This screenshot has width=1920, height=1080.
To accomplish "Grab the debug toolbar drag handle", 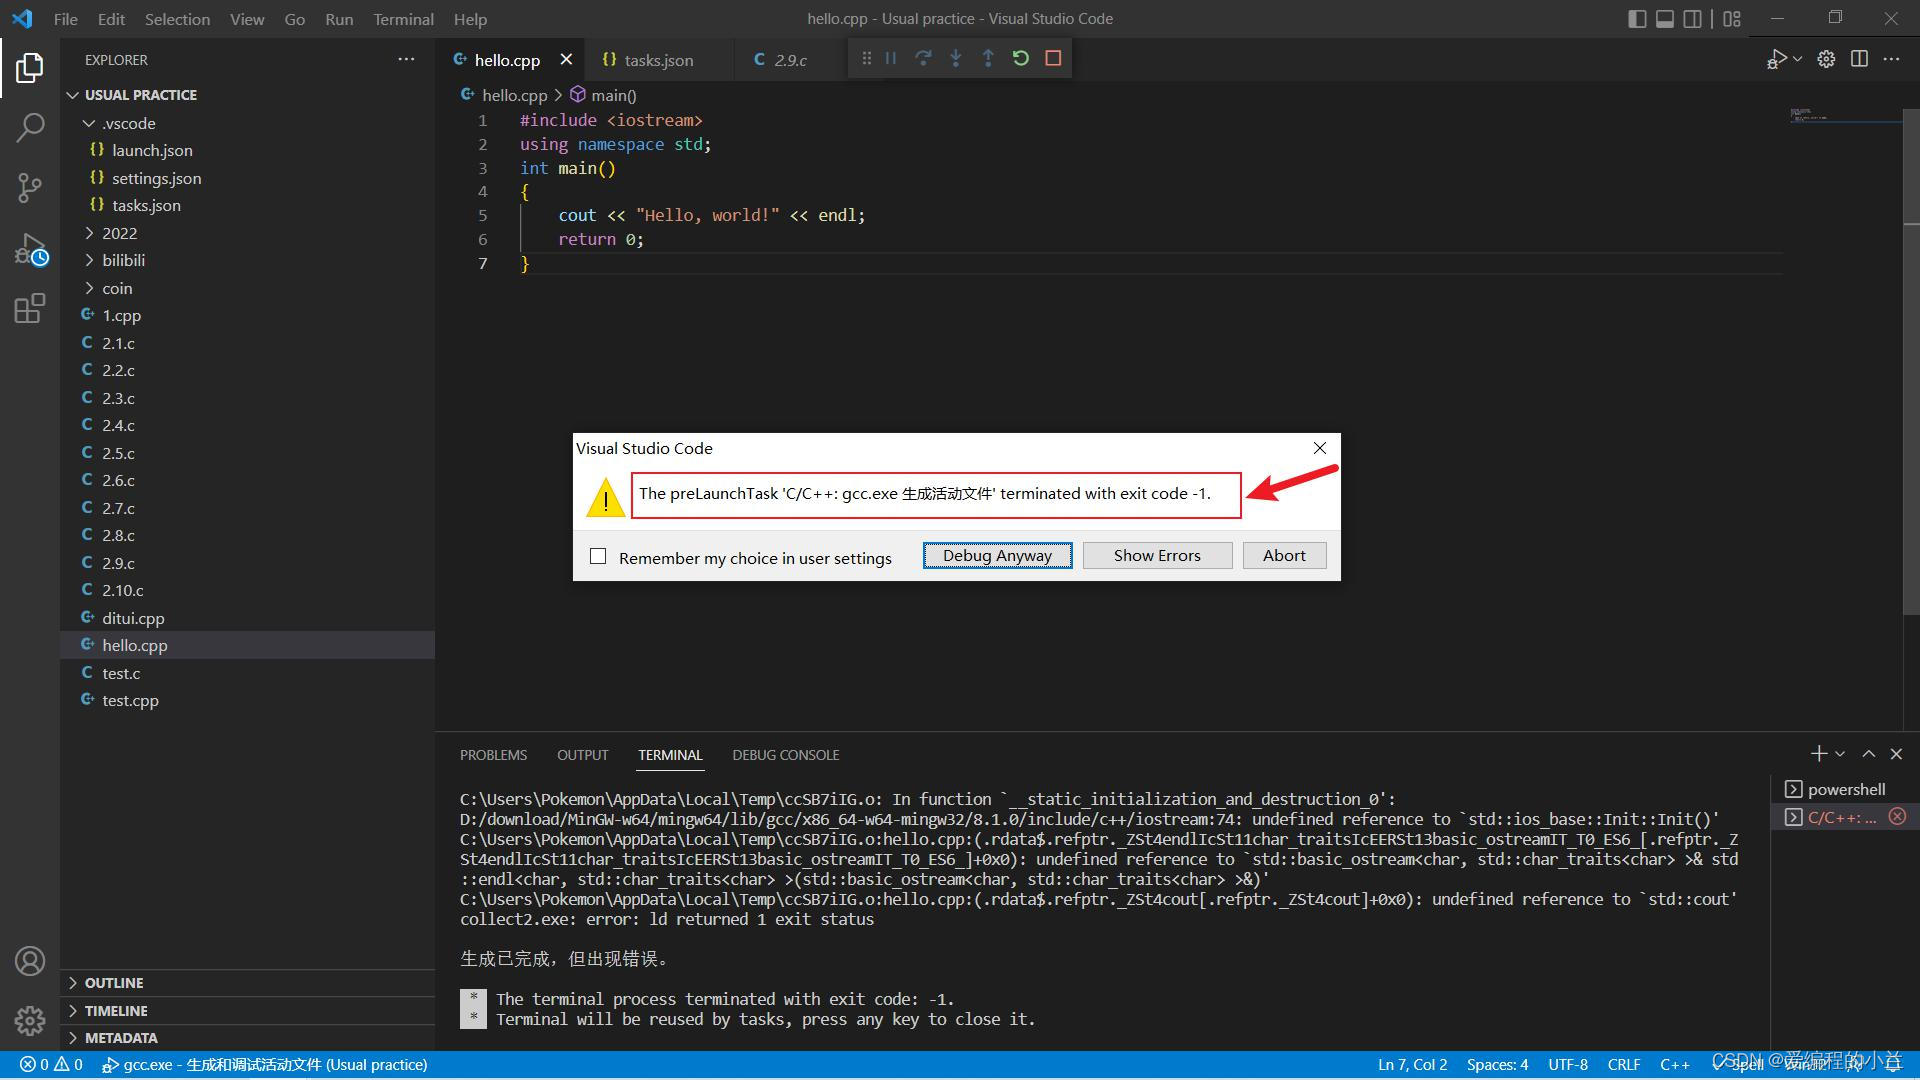I will [866, 59].
